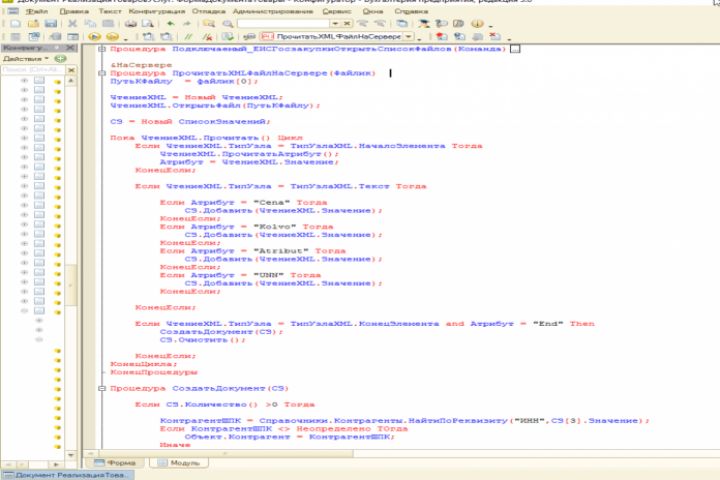Click the tree scrollbar up arrow
The image size is (720, 480).
71,81
